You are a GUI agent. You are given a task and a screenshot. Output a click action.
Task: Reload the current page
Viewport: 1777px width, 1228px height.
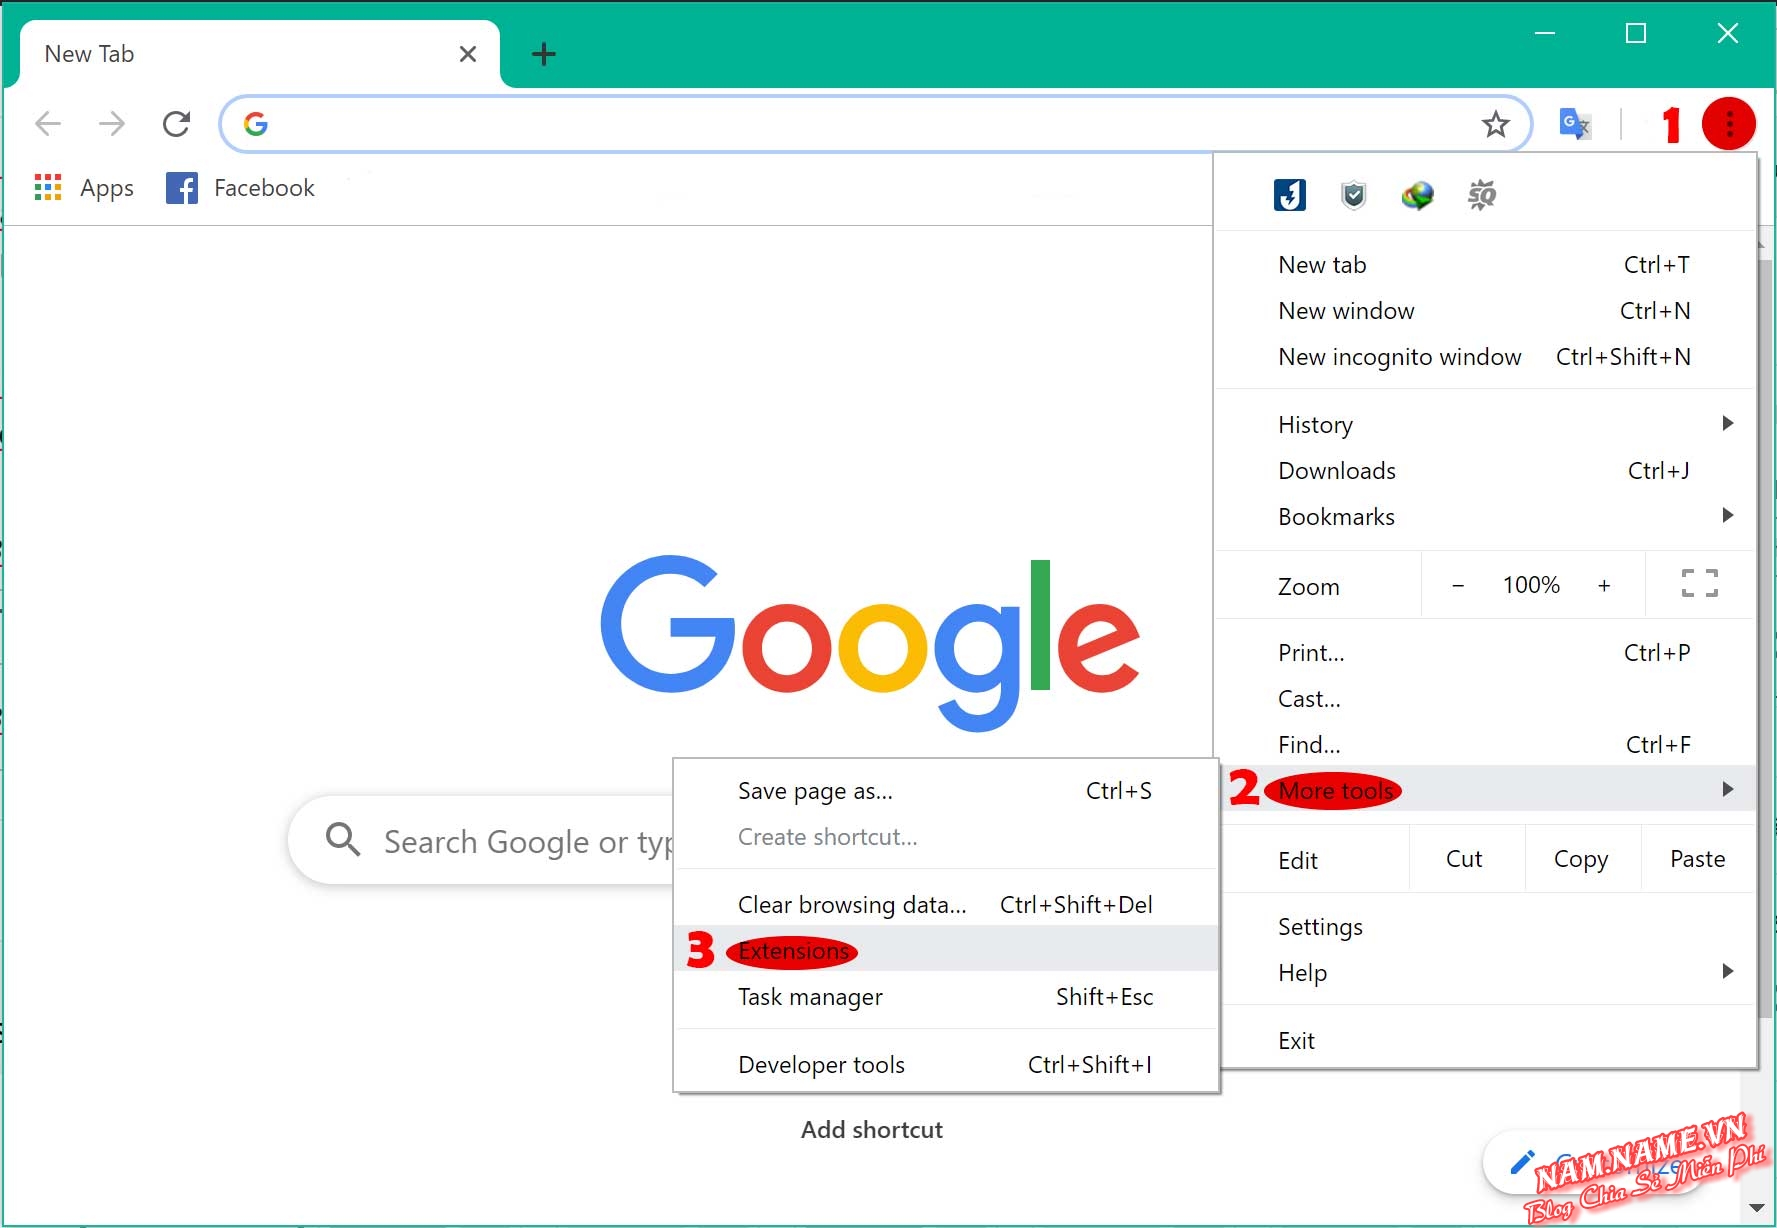(x=177, y=123)
